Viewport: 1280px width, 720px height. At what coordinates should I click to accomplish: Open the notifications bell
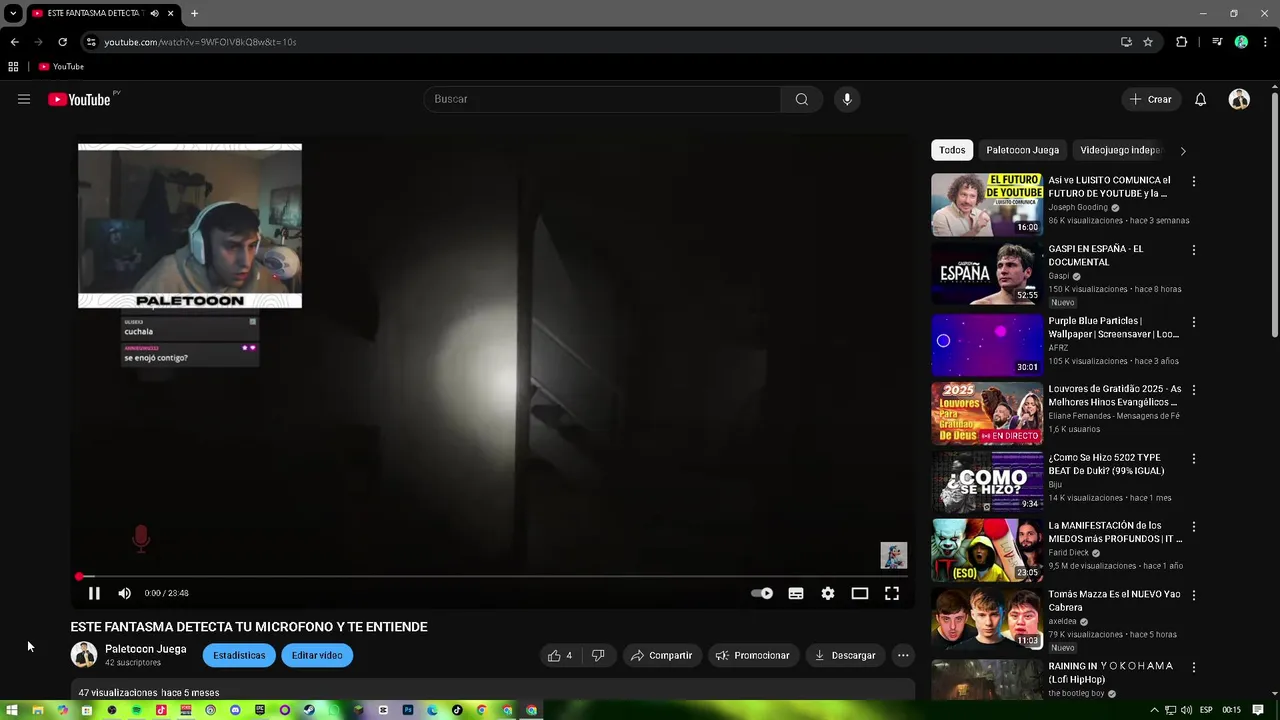1201,99
